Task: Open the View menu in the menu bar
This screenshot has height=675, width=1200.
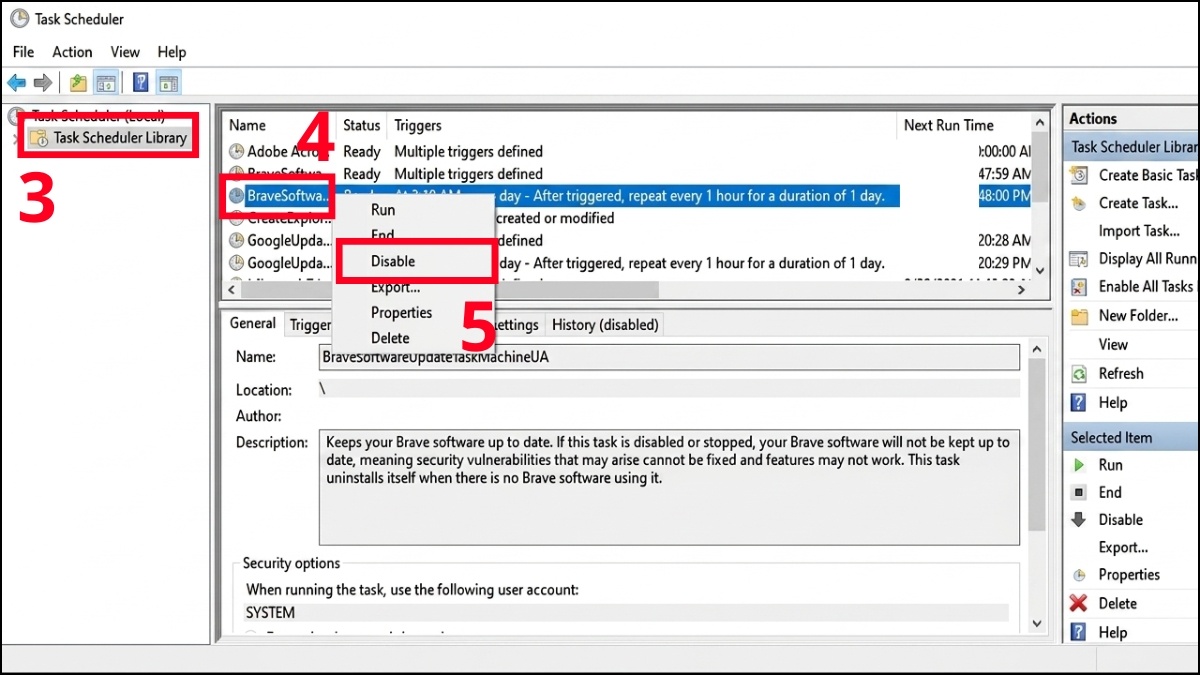Action: tap(125, 52)
